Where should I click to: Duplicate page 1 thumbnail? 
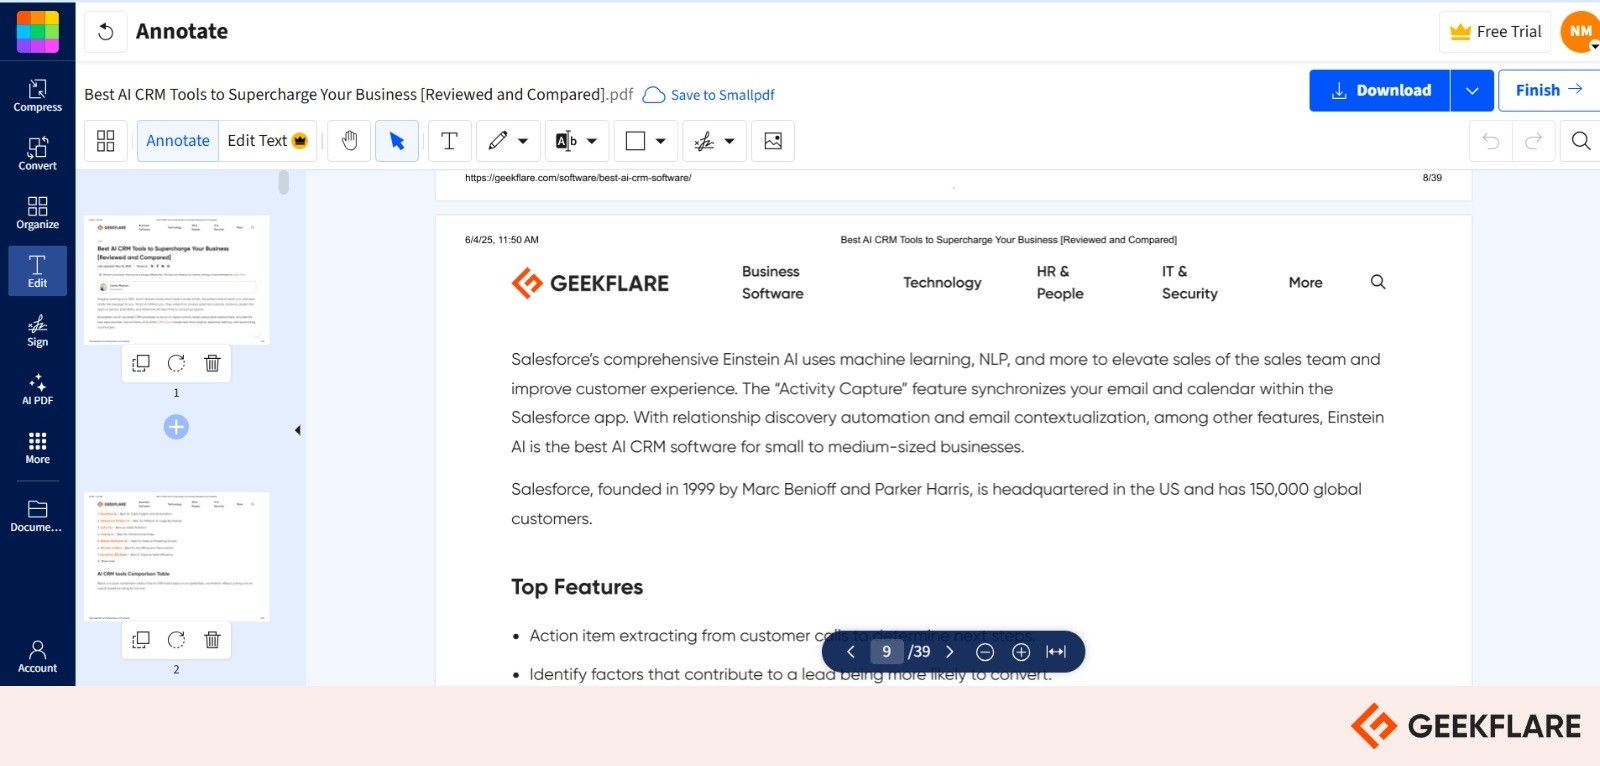click(141, 363)
